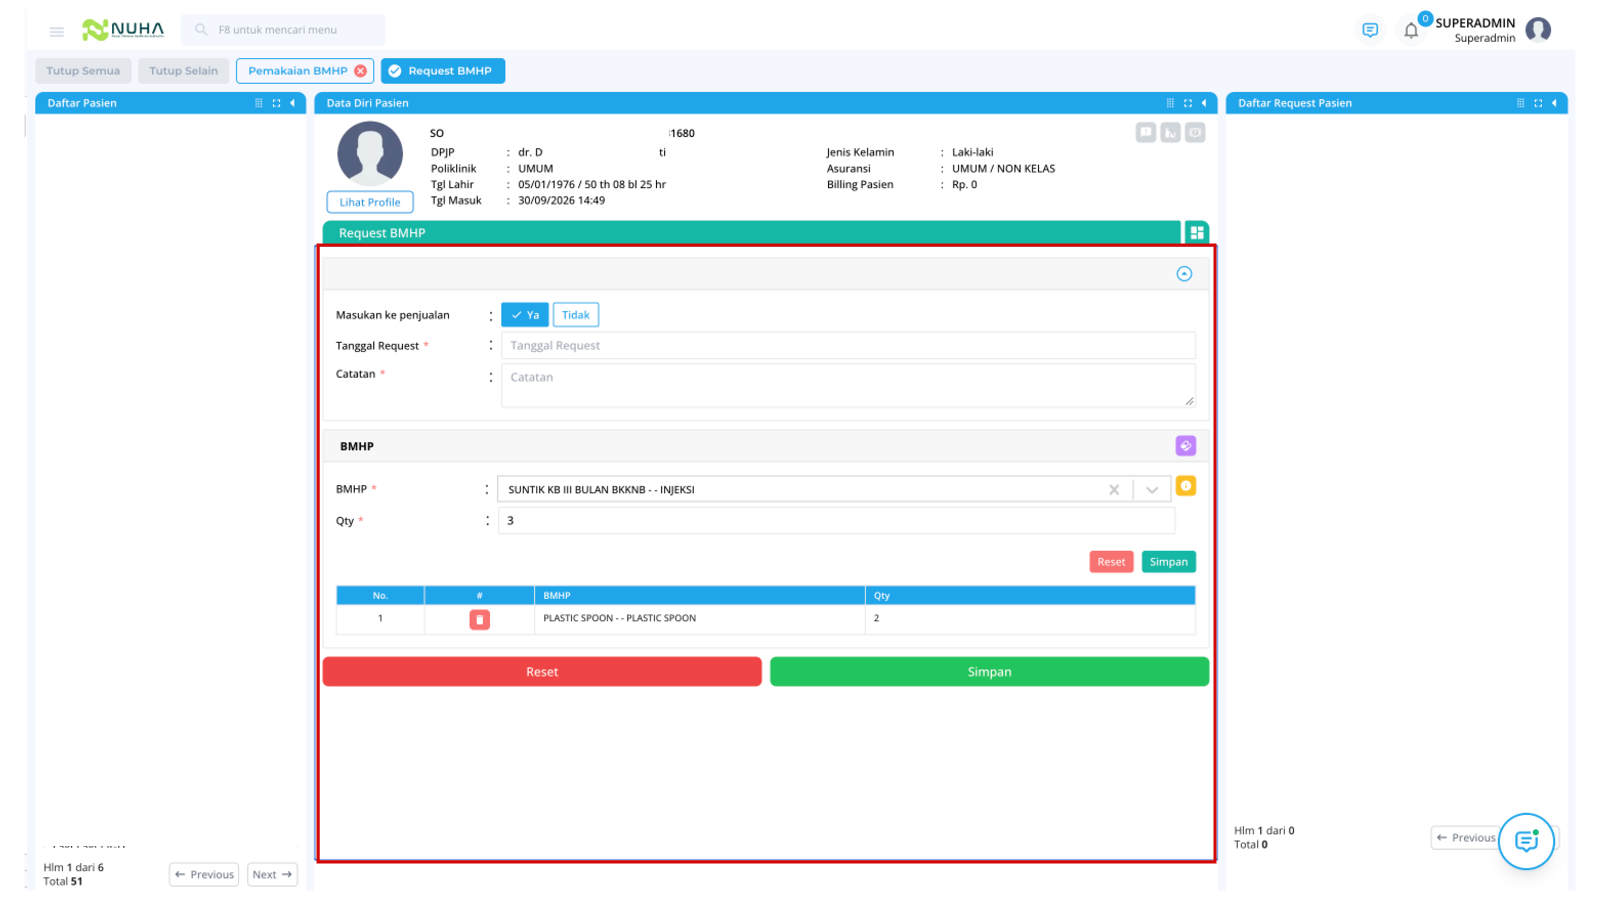Click the small red Reset button in BMHP section
Viewport: 1600px width, 900px height.
(1111, 562)
